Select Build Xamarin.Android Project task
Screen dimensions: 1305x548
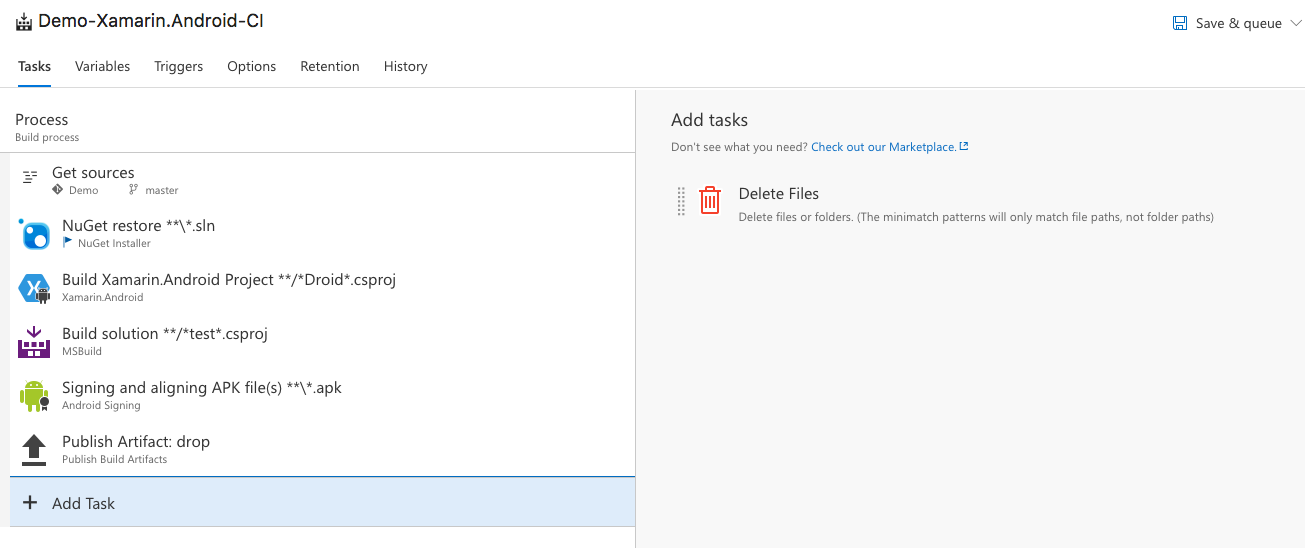click(x=322, y=288)
